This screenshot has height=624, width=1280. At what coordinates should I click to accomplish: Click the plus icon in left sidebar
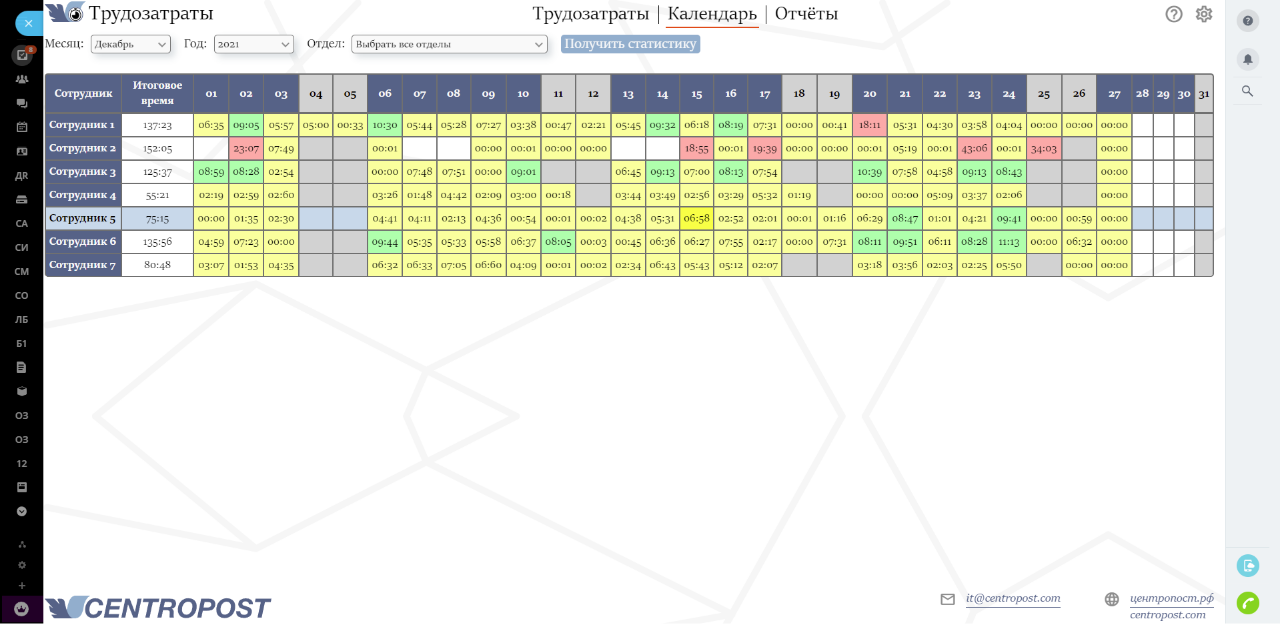tap(22, 585)
